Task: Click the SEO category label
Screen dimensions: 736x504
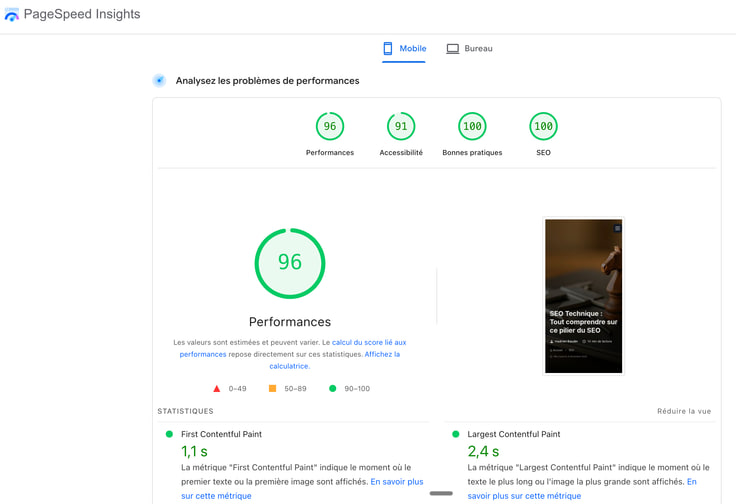Action: click(x=543, y=153)
